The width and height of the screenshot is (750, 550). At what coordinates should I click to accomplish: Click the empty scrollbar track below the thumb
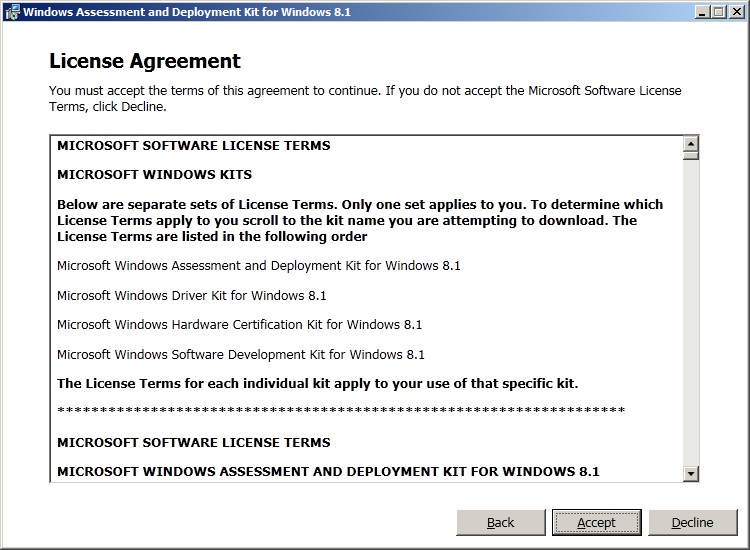690,320
